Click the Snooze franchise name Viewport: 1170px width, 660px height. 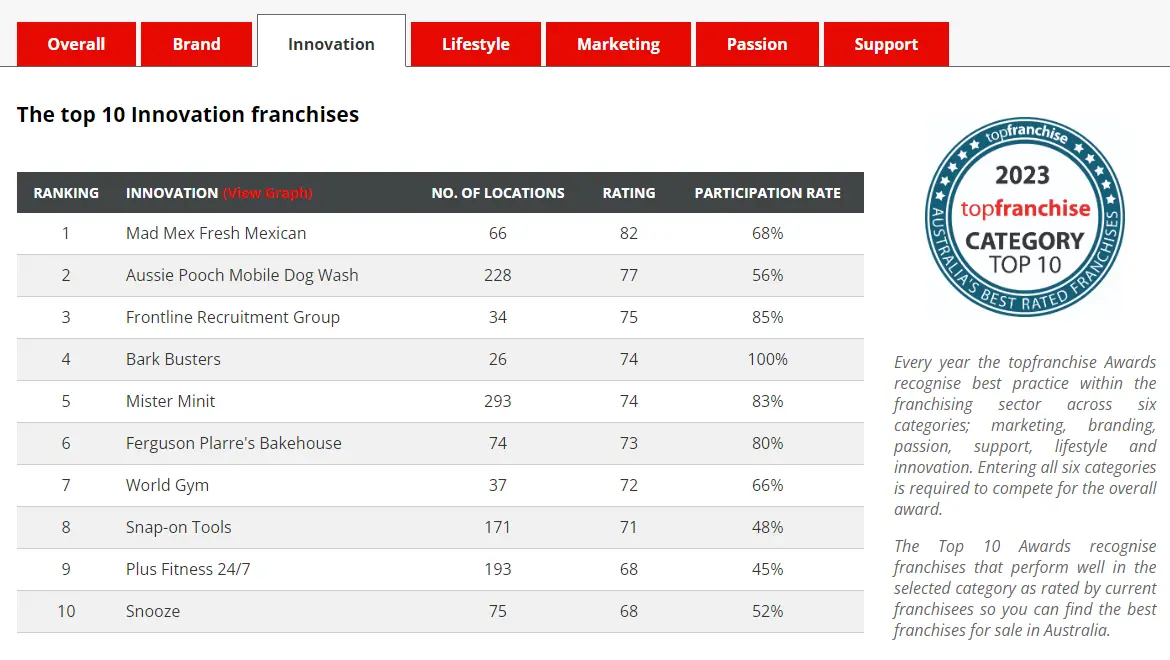(x=152, y=611)
